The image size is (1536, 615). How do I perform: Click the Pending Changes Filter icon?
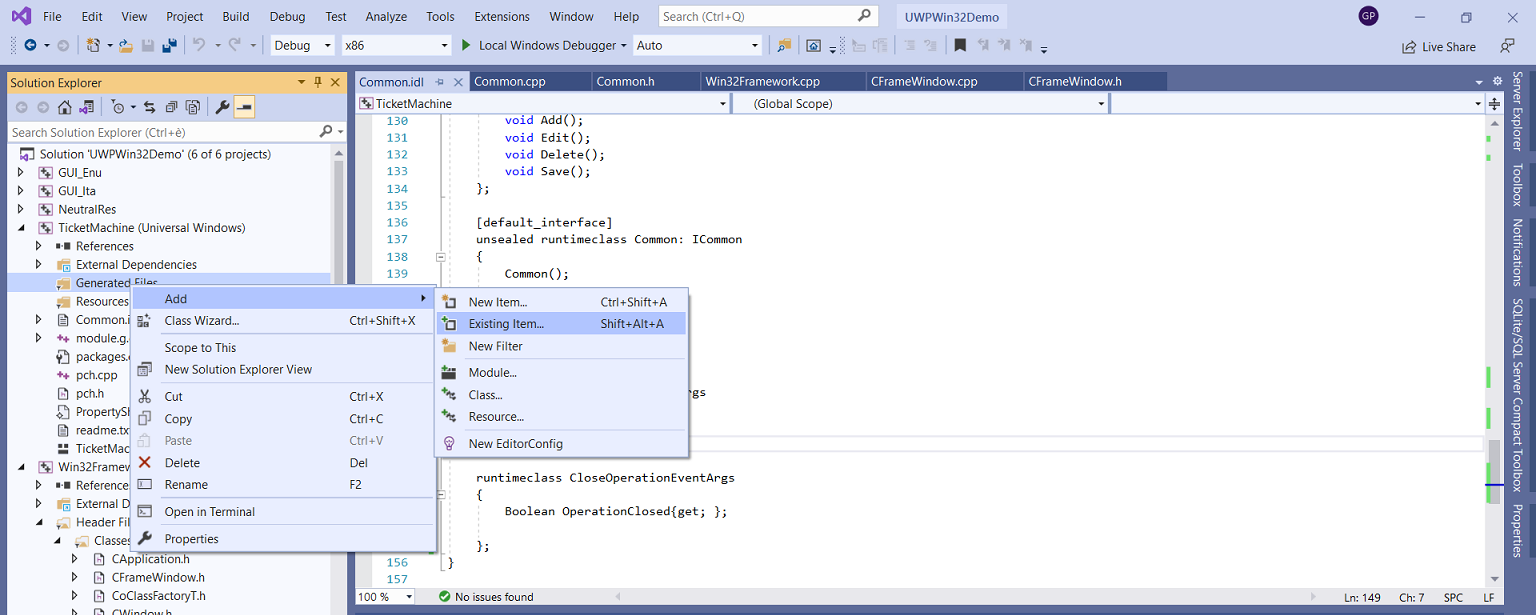[x=120, y=107]
